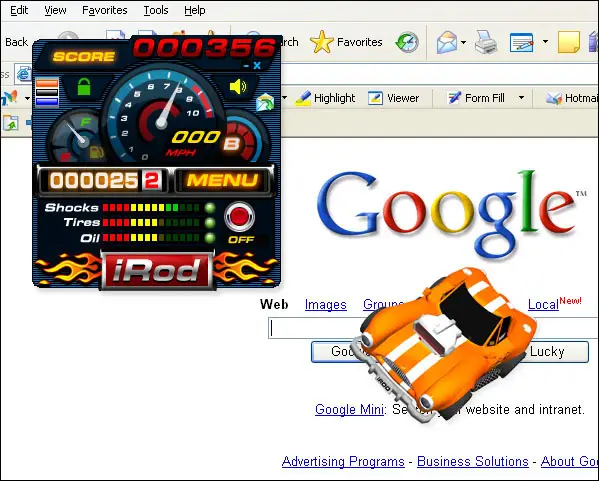The width and height of the screenshot is (599, 481).
Task: Click the Favorites star toolbar button
Action: click(346, 42)
